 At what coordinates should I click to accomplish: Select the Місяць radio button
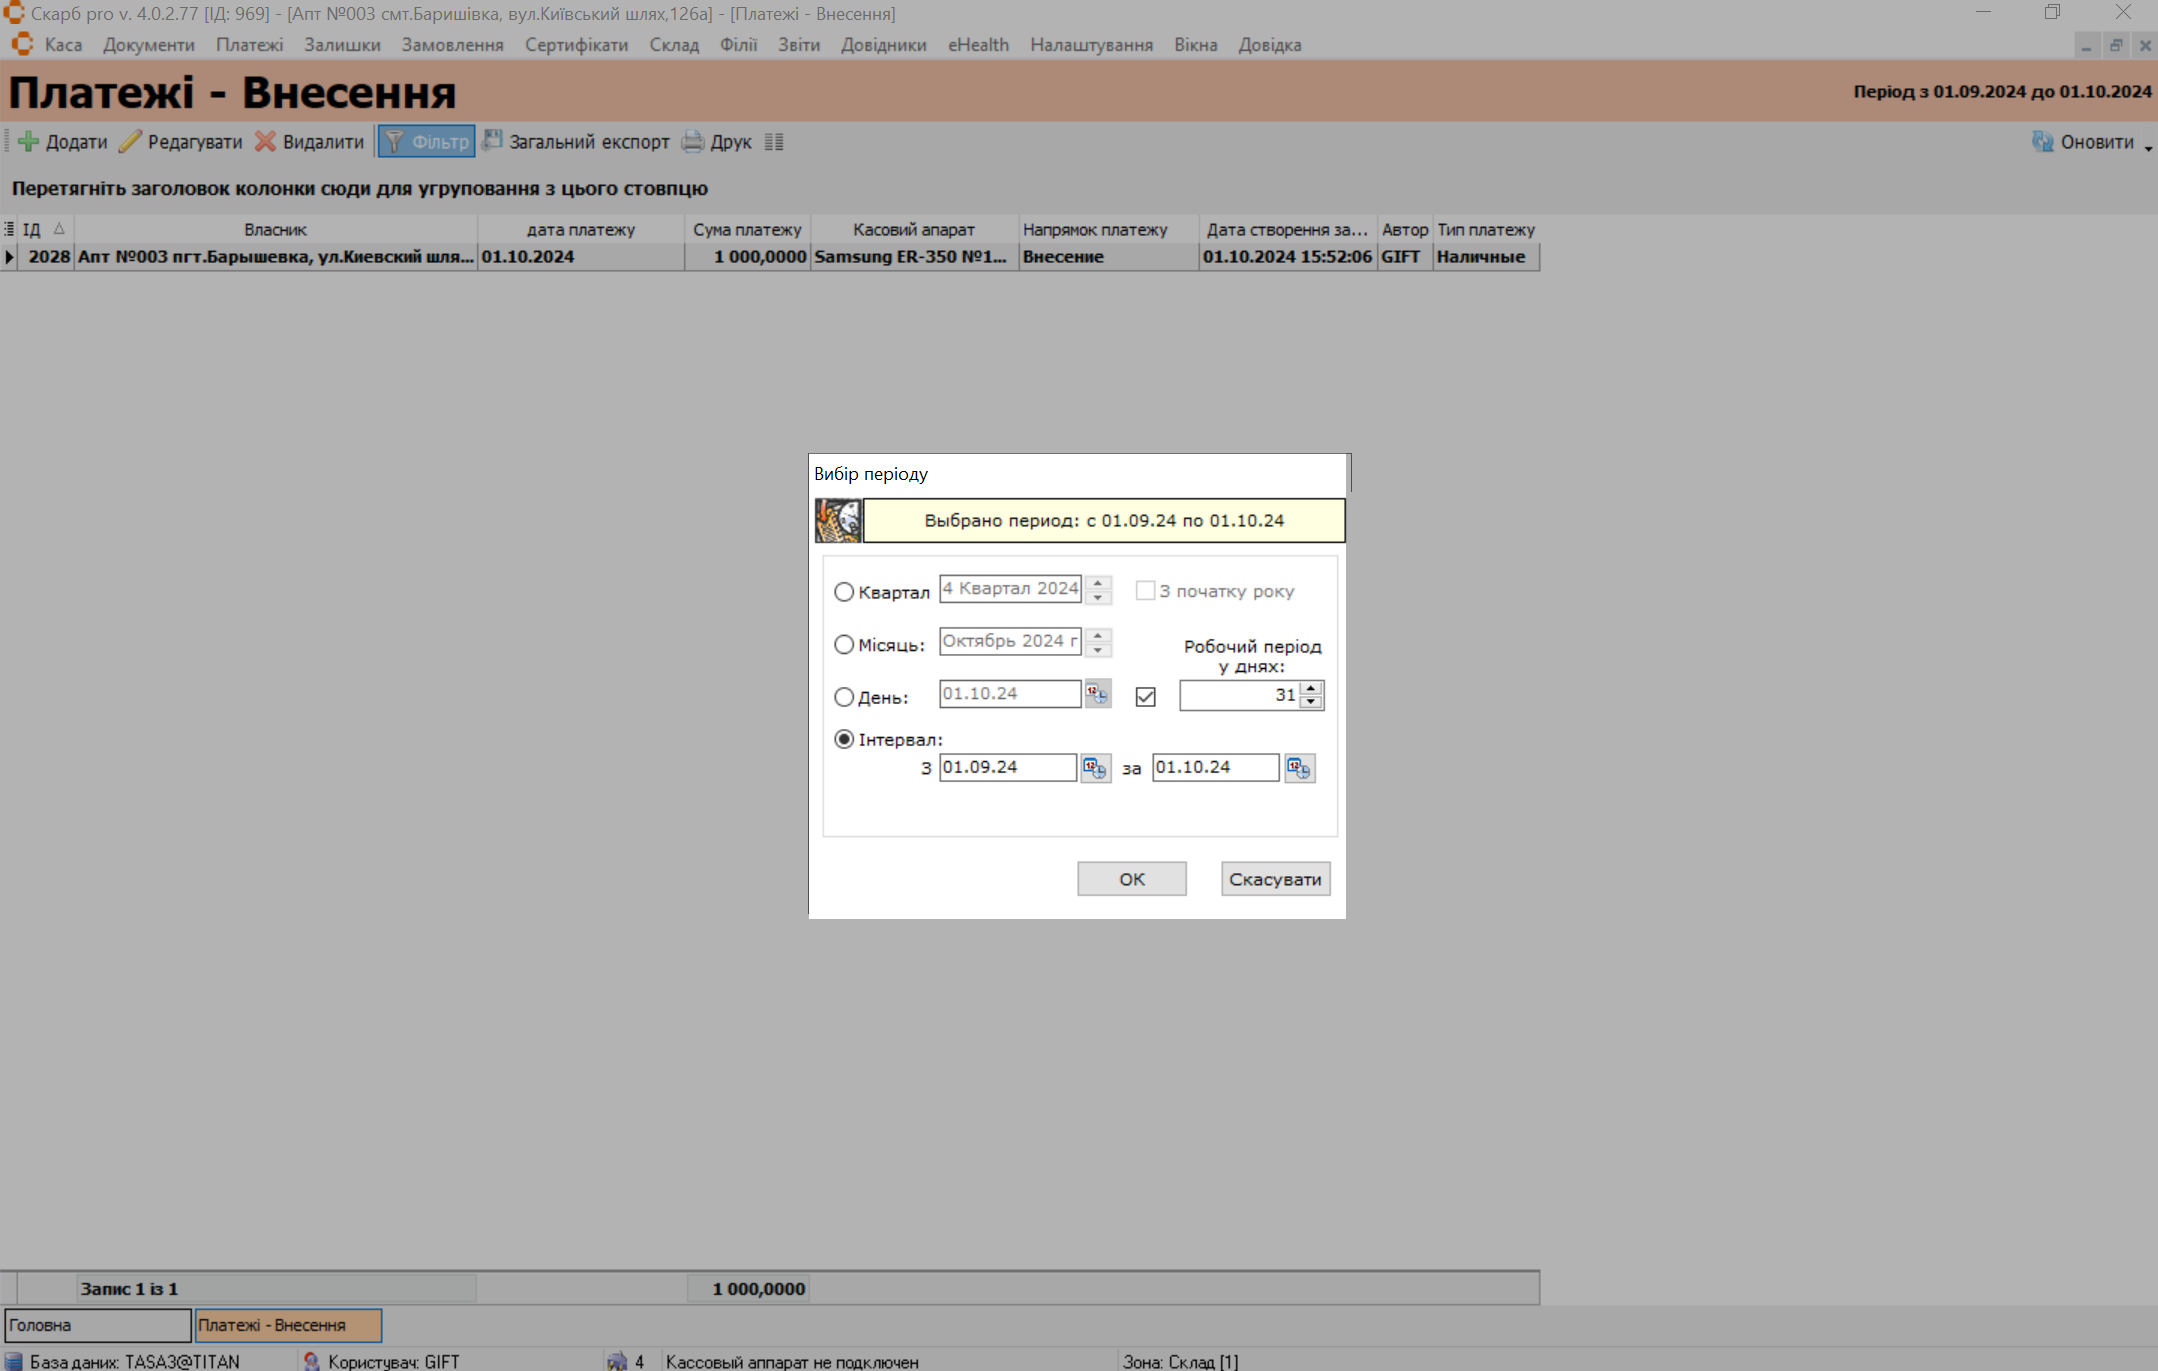[x=844, y=645]
